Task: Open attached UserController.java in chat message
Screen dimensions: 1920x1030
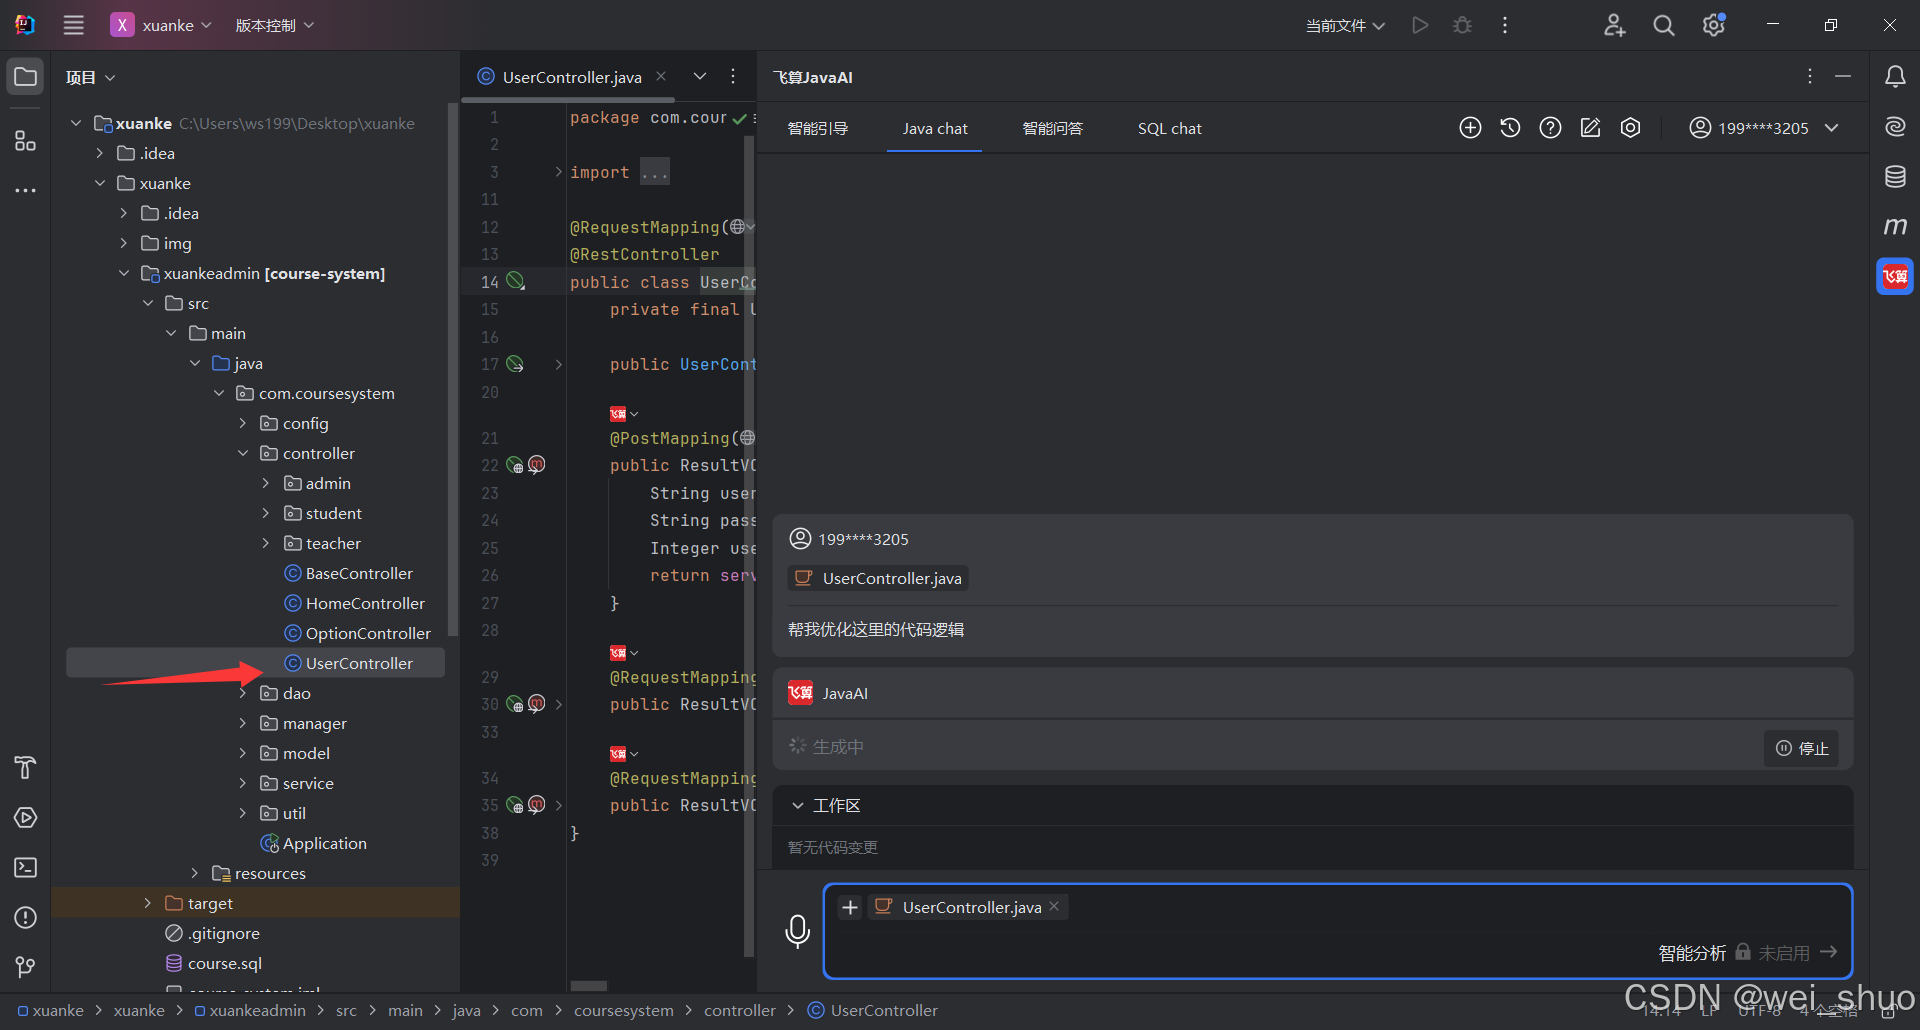Action: [x=878, y=578]
